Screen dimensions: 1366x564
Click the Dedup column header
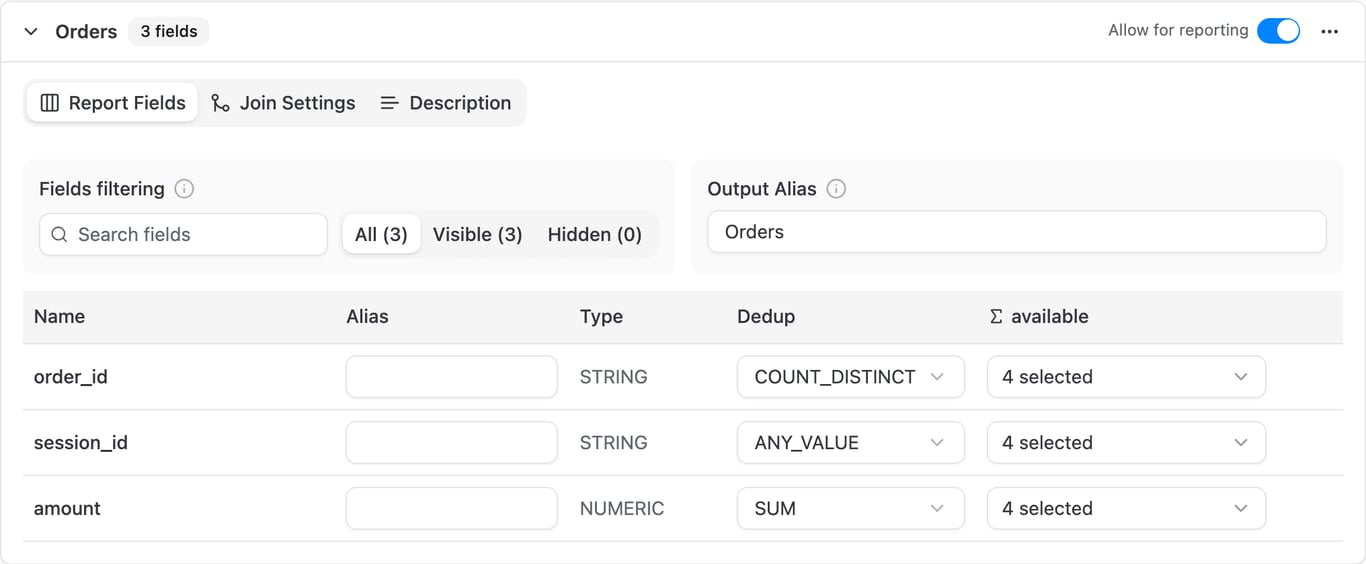(x=766, y=316)
